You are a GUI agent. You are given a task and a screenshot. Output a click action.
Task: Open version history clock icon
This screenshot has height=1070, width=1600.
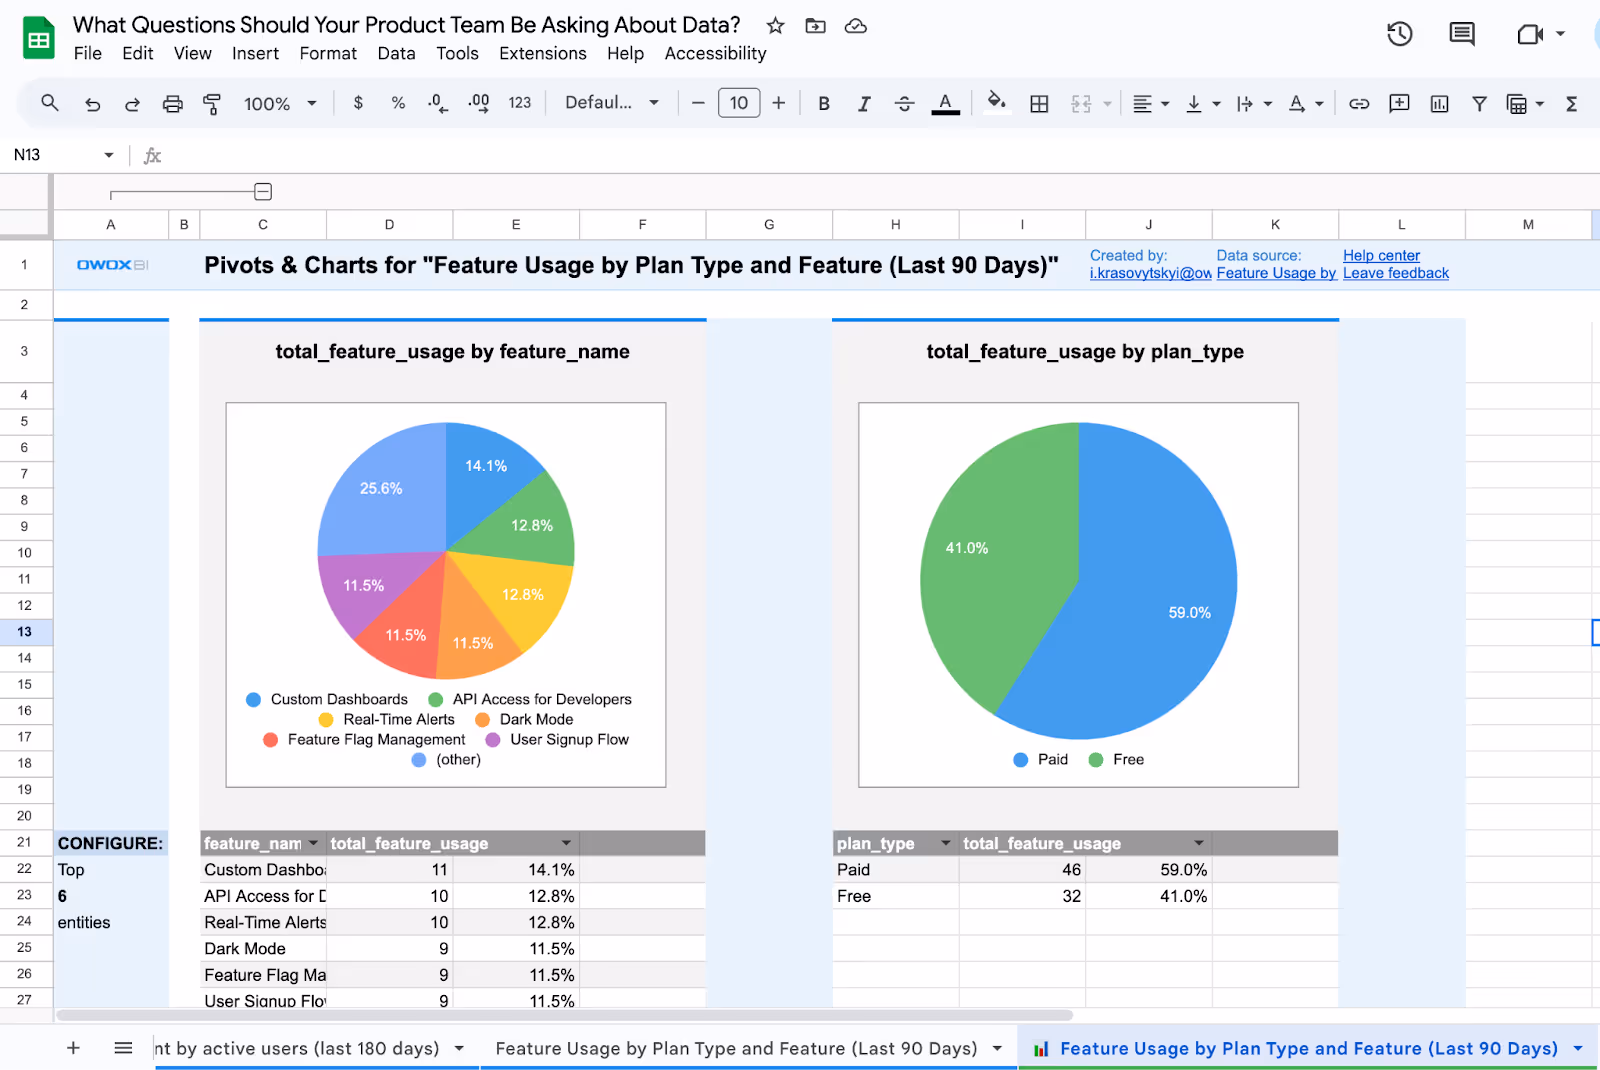pyautogui.click(x=1399, y=34)
